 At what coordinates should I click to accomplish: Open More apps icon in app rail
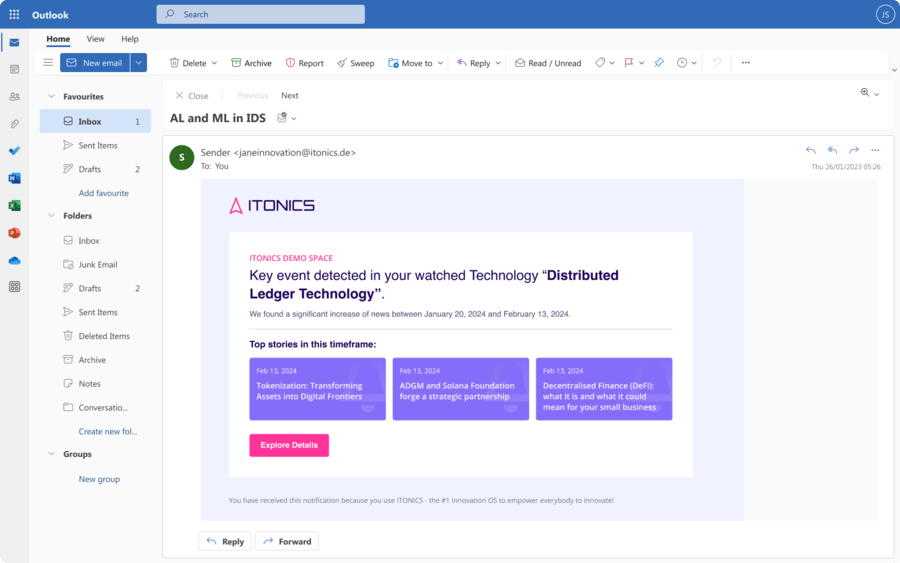tap(14, 286)
